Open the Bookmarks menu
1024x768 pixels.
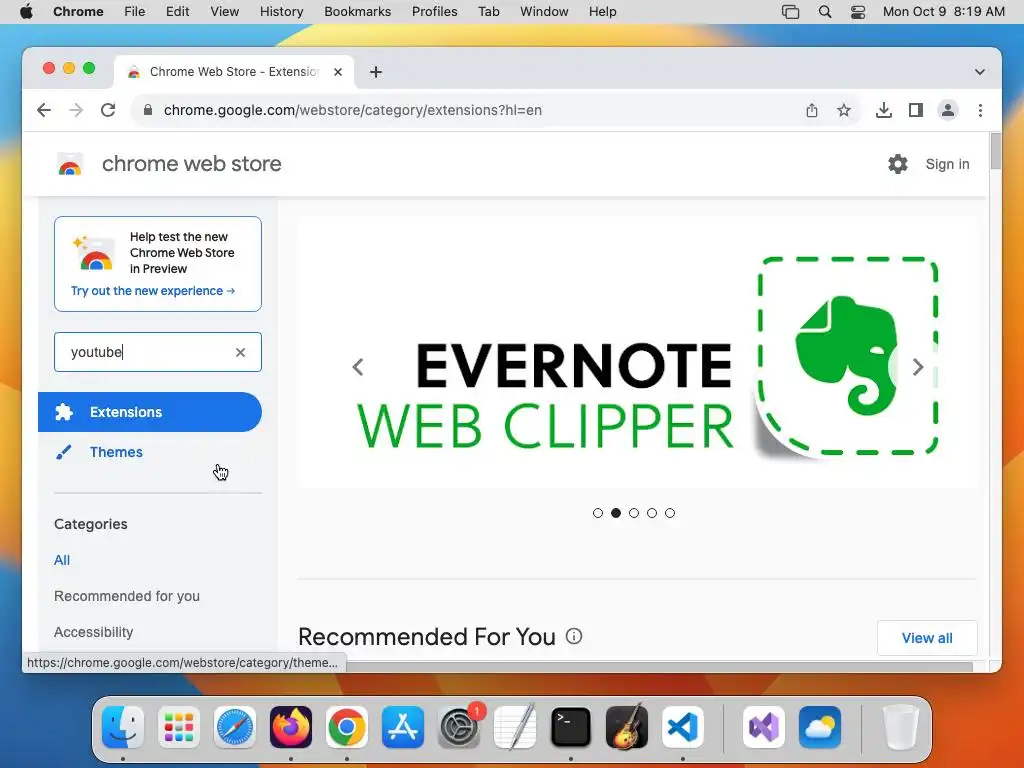pos(357,12)
